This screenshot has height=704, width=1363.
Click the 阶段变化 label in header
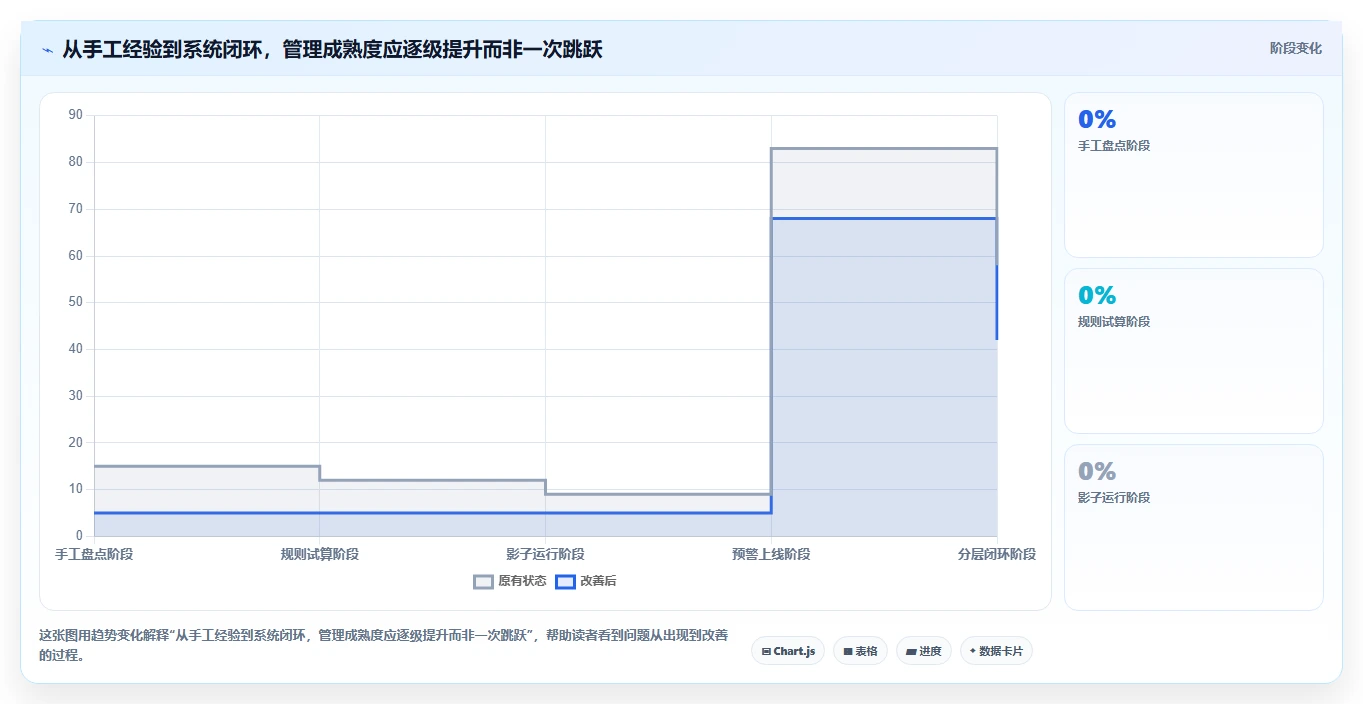(x=1295, y=48)
